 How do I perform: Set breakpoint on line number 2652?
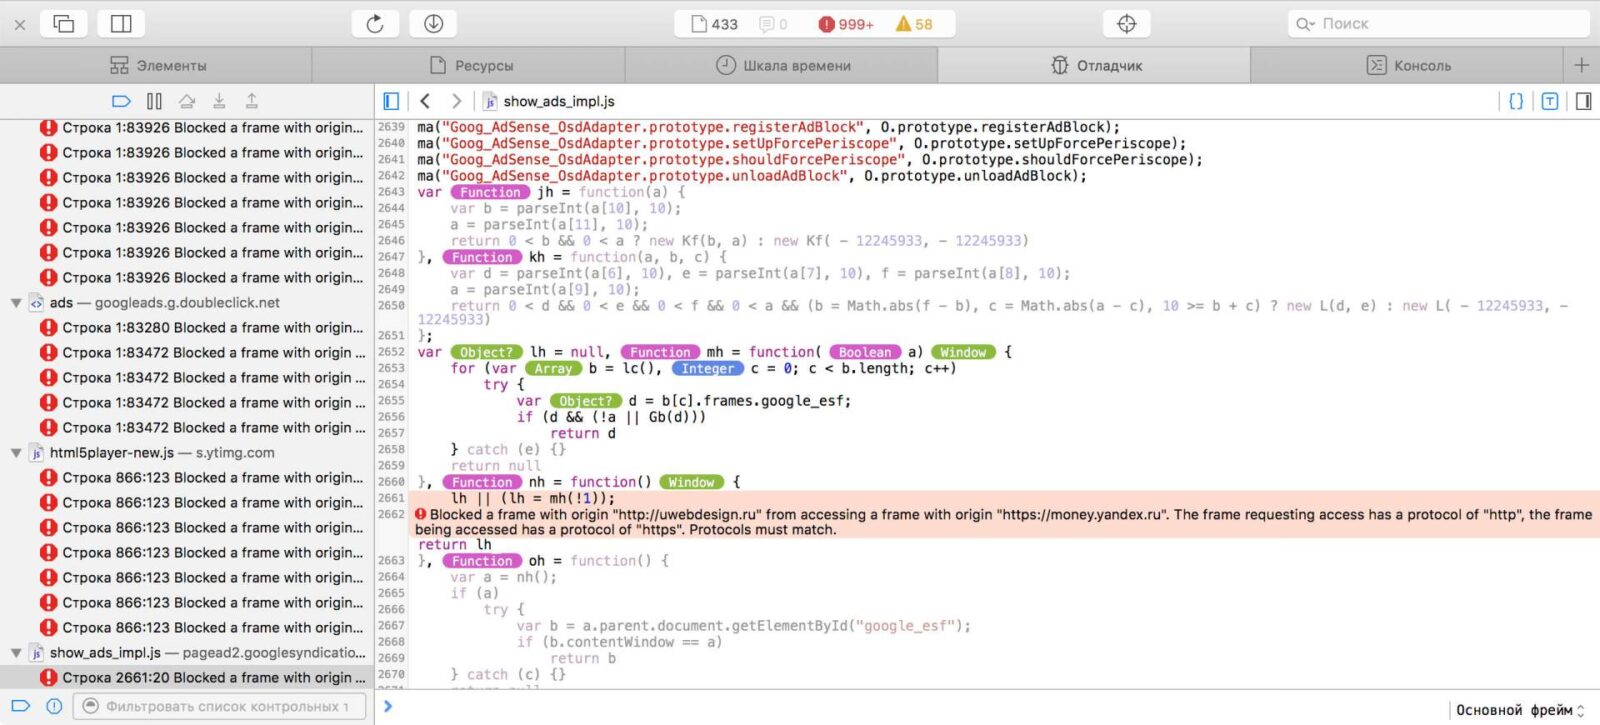(x=391, y=352)
